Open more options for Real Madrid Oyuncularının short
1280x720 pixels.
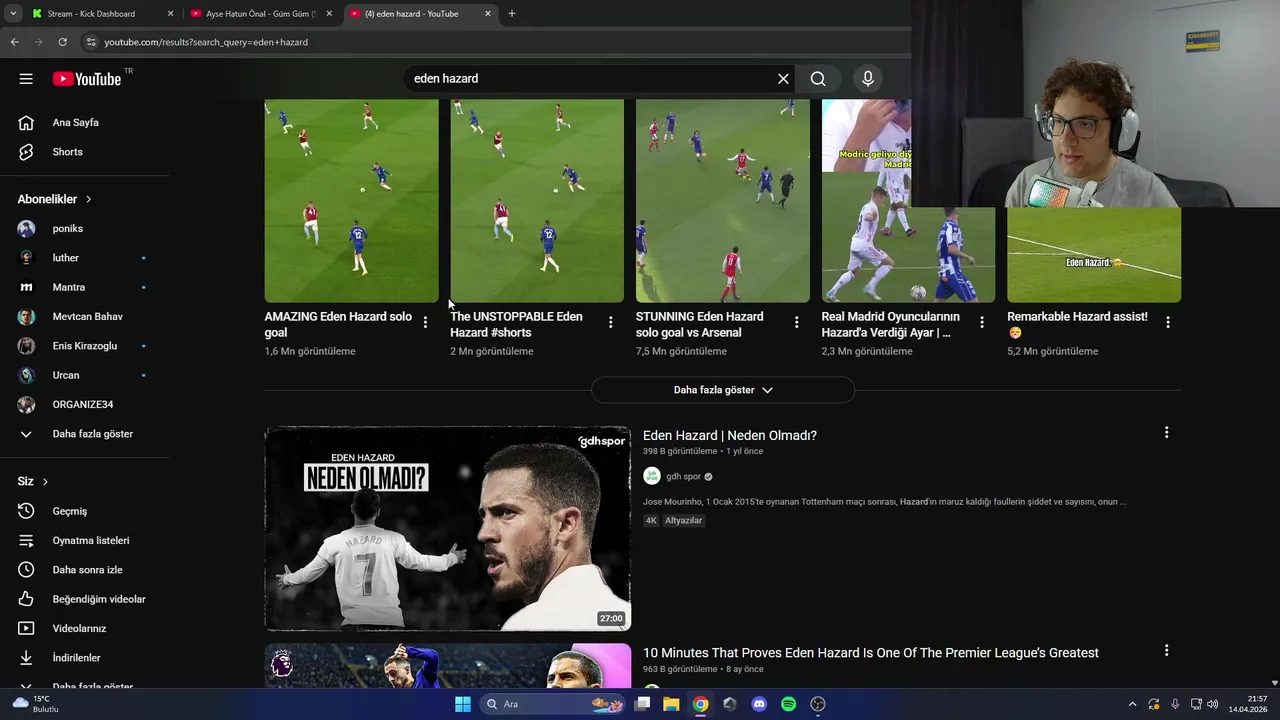[x=982, y=322]
